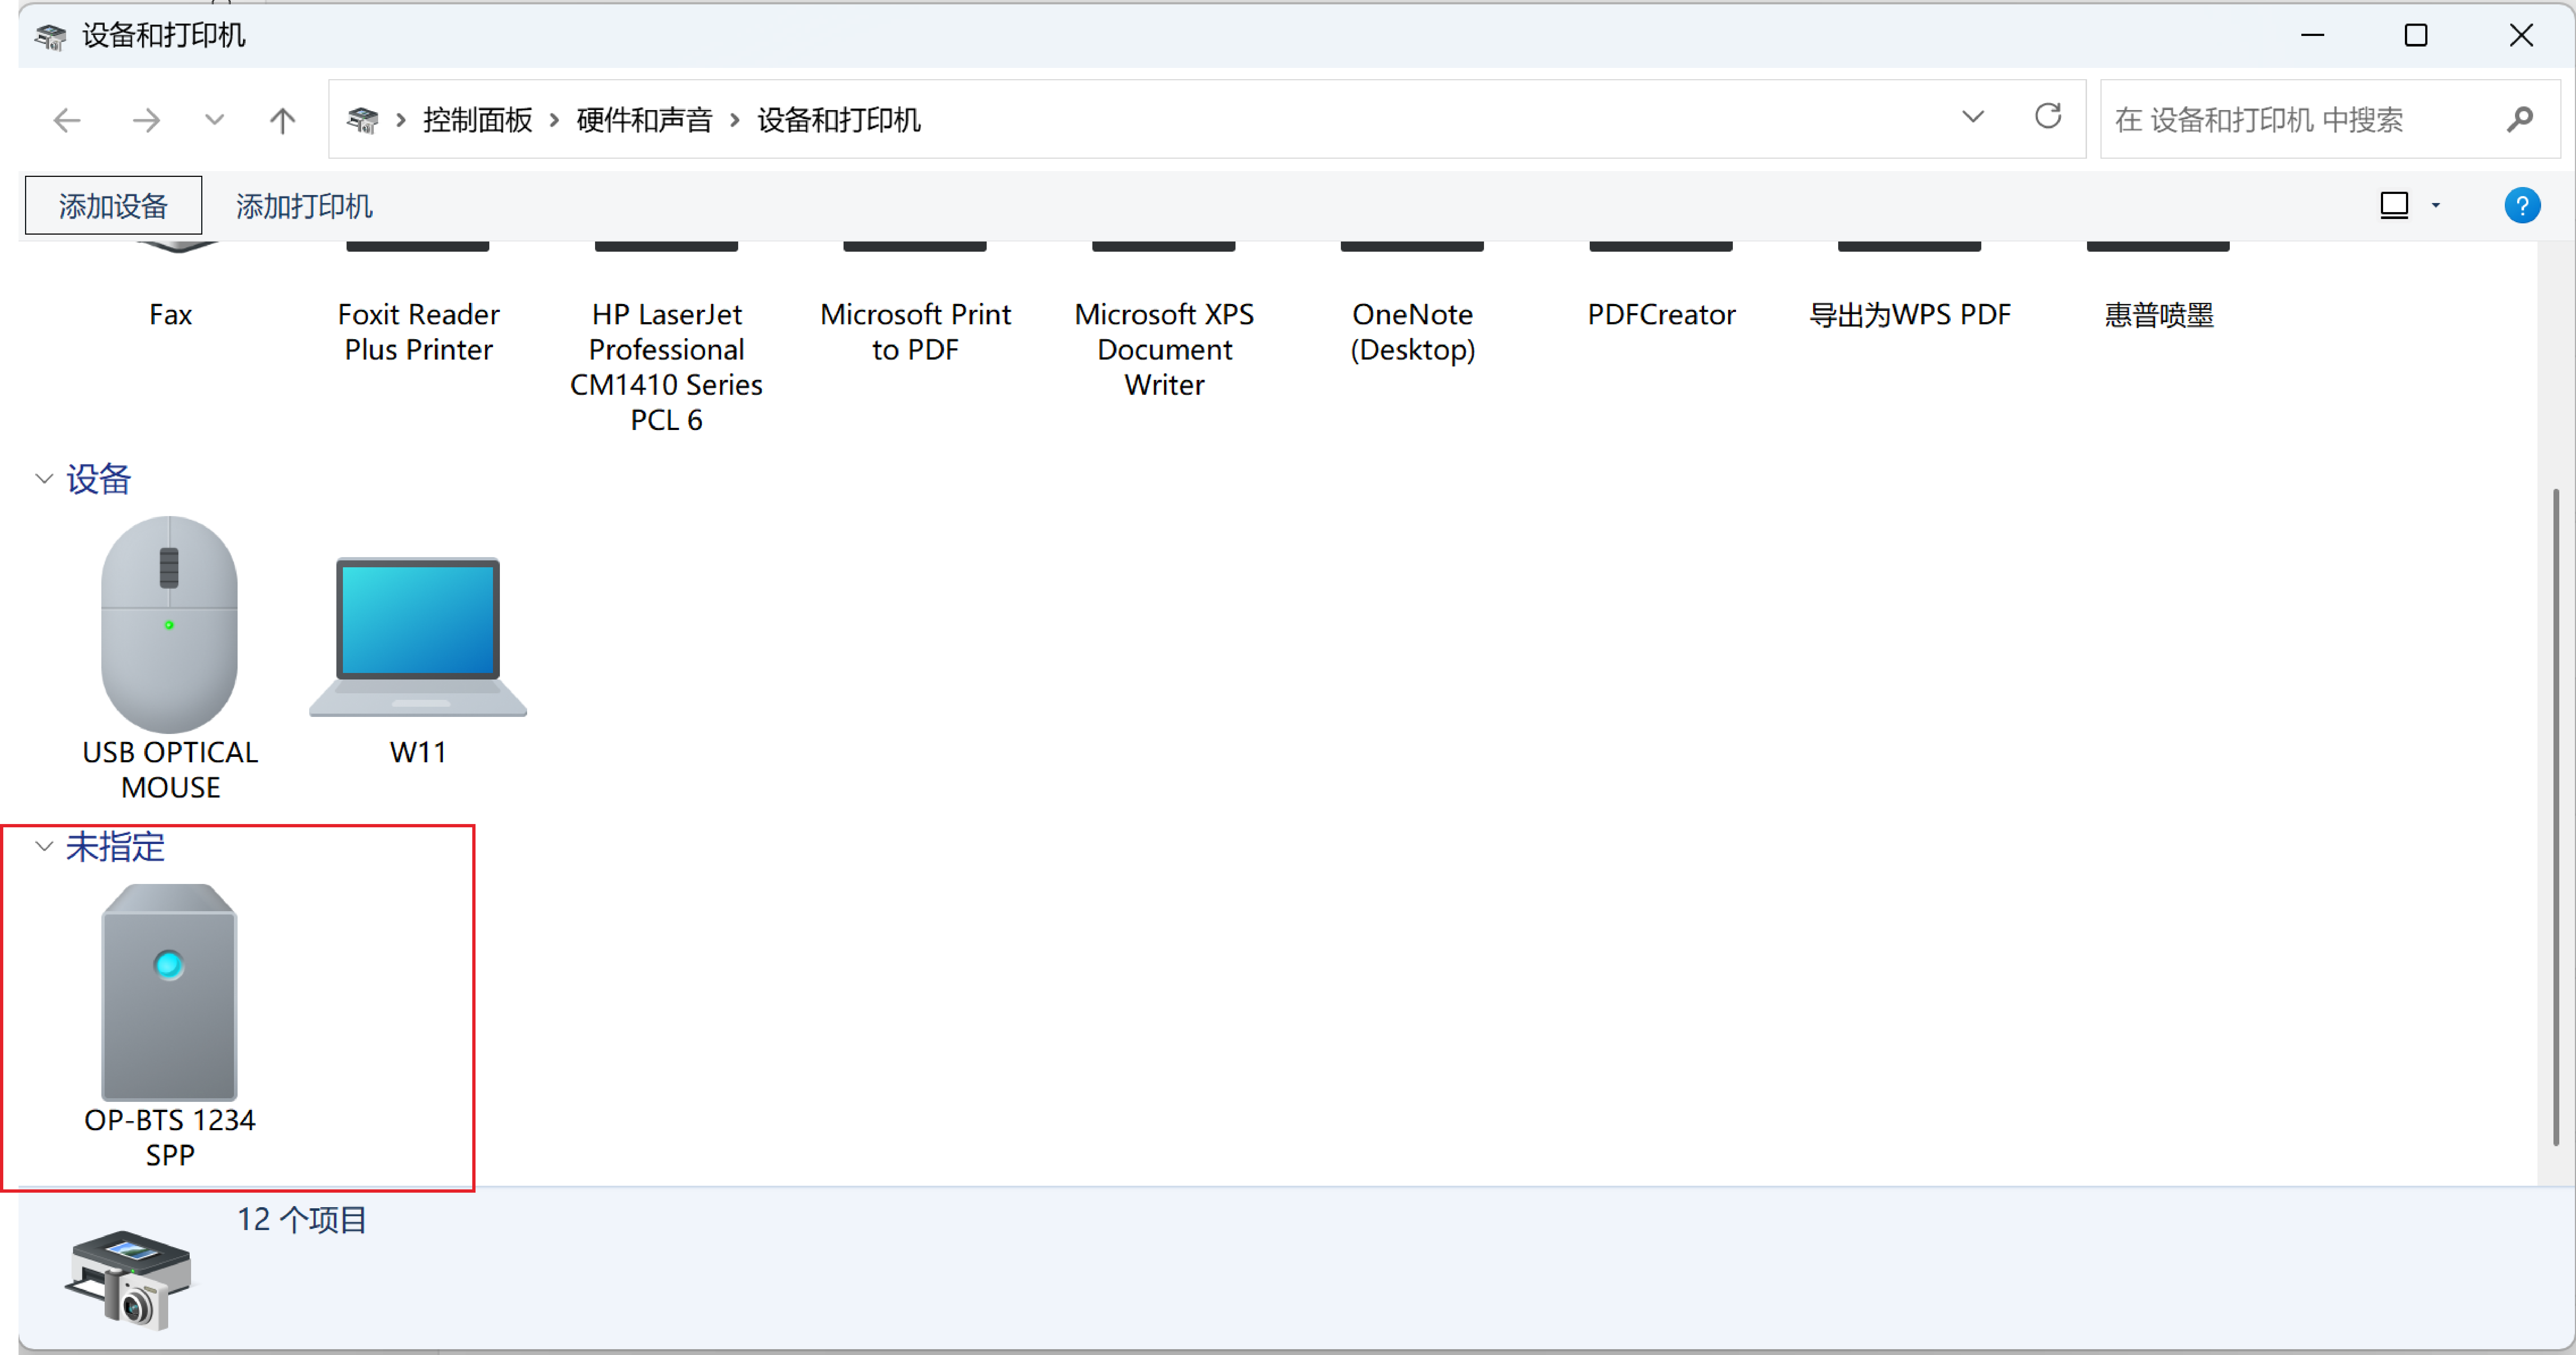Click the 添加打印机 button
This screenshot has height=1355, width=2576.
(304, 206)
